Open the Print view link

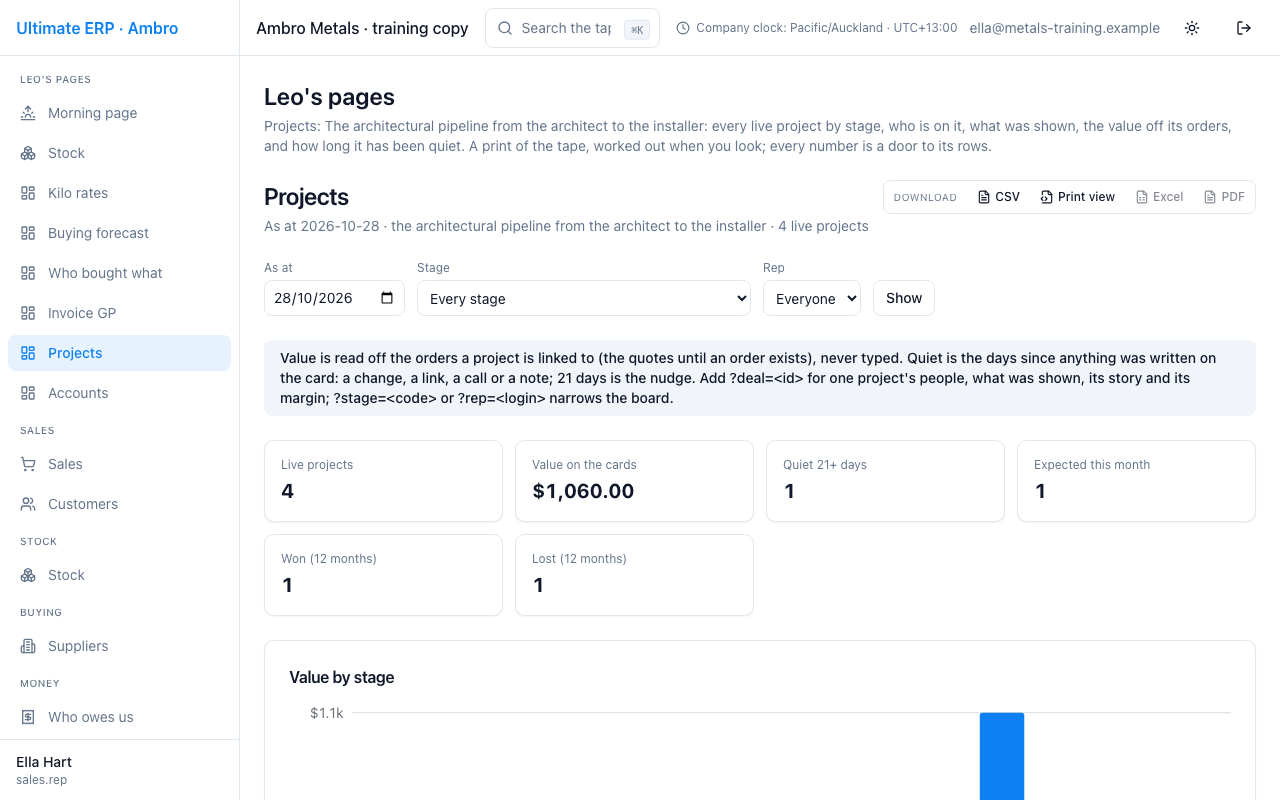1078,197
